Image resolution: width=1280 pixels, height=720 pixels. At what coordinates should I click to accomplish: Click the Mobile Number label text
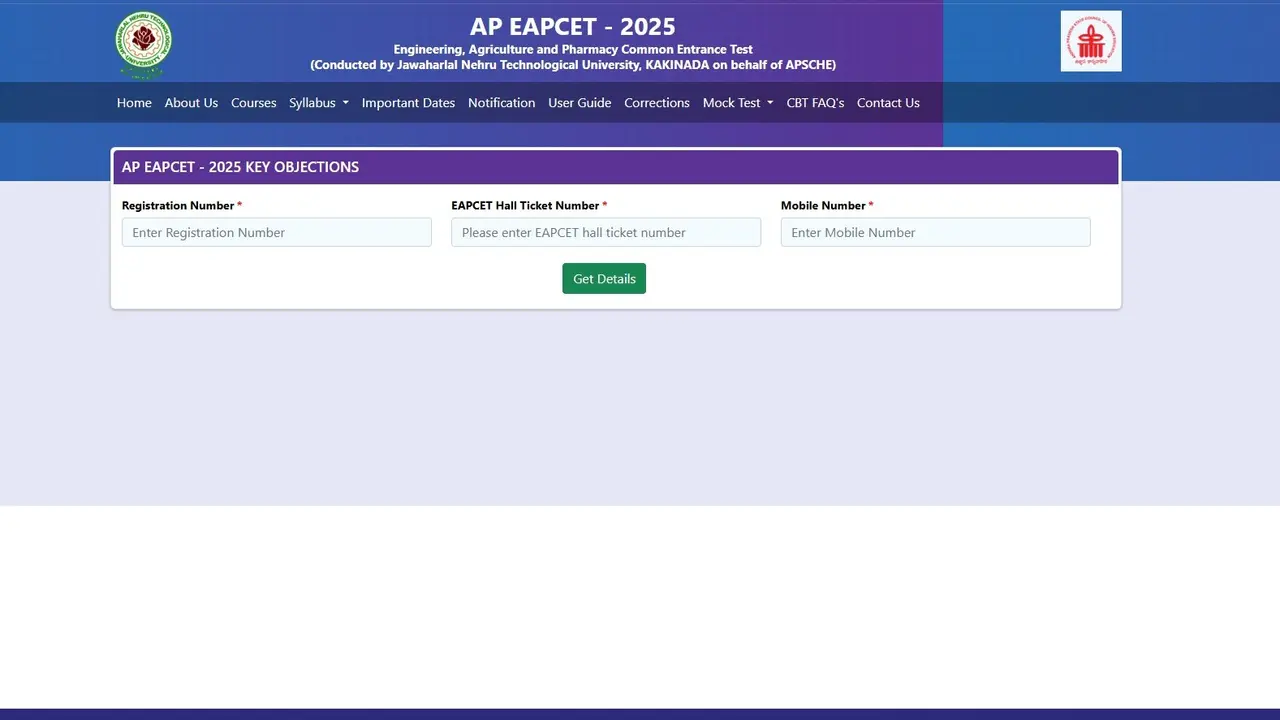[822, 205]
